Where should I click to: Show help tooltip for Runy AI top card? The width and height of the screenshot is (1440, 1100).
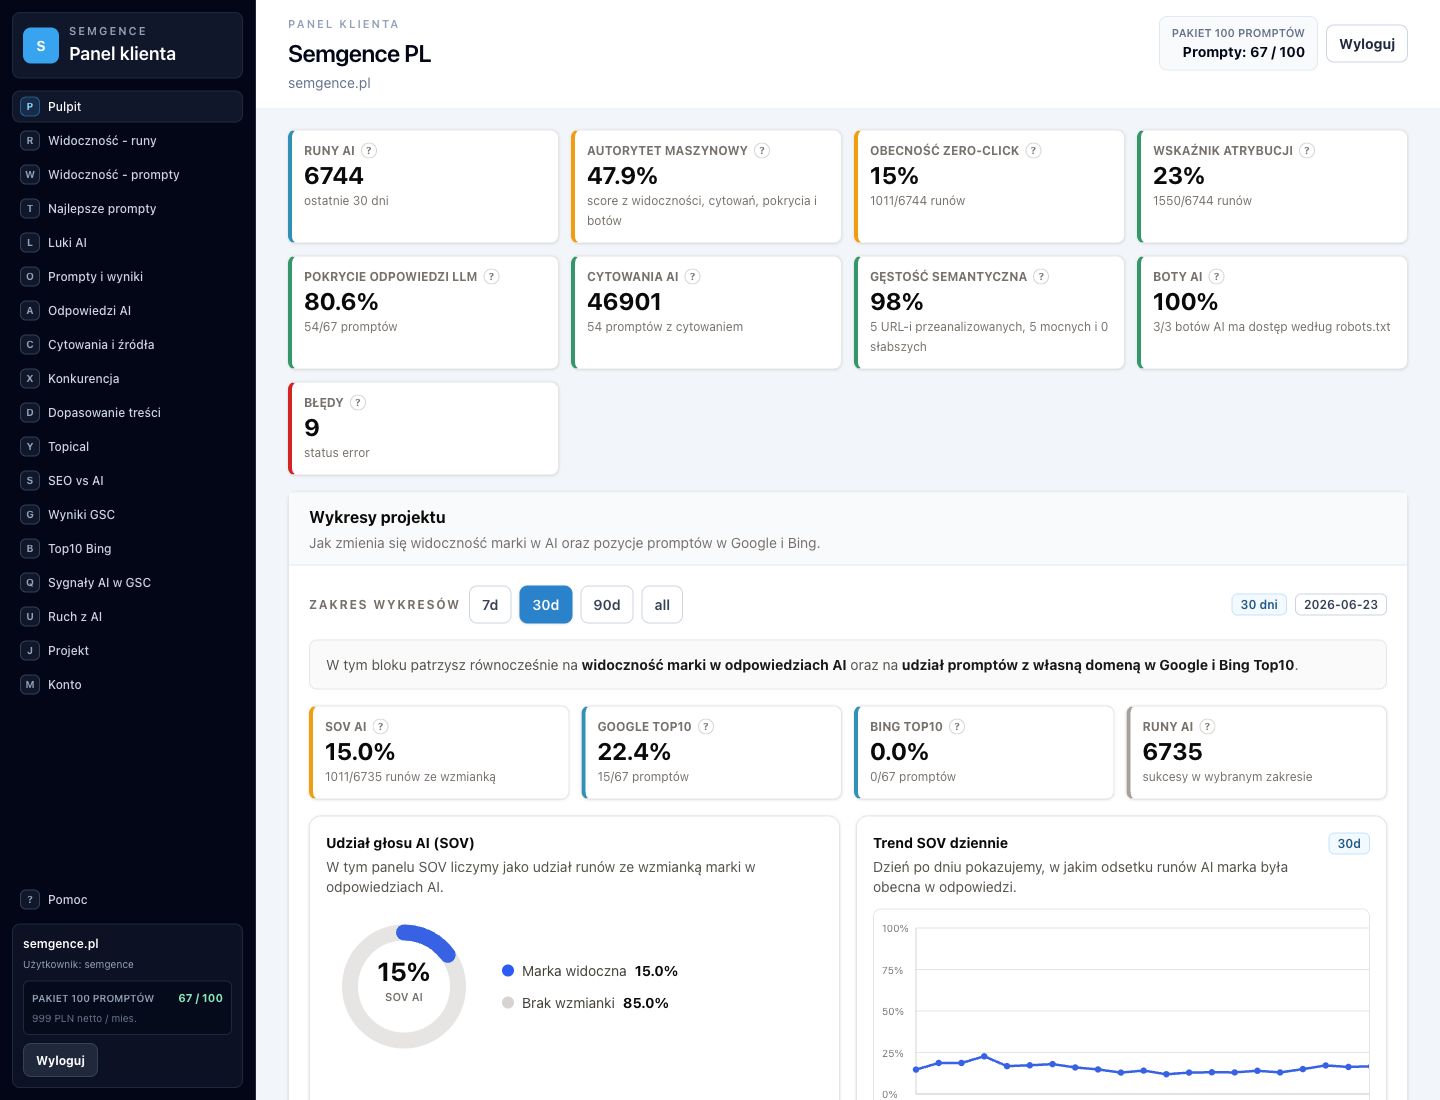point(369,151)
